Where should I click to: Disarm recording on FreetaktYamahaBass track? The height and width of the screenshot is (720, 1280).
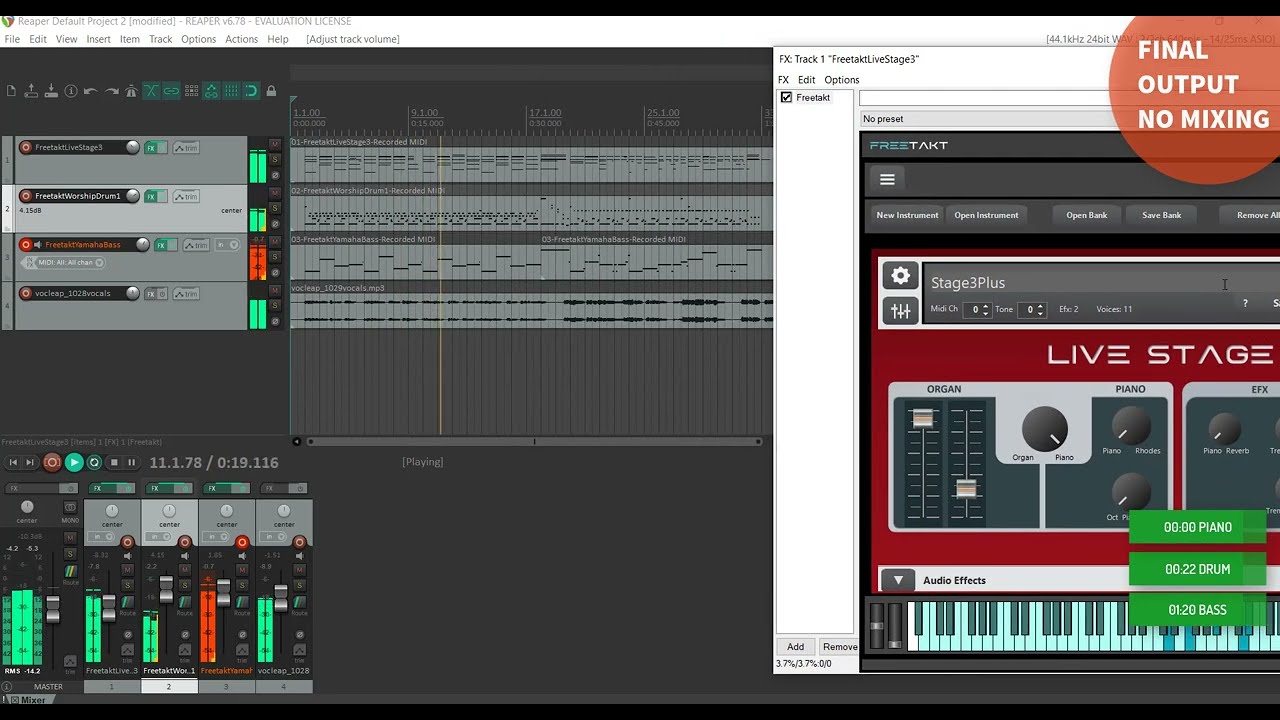26,244
